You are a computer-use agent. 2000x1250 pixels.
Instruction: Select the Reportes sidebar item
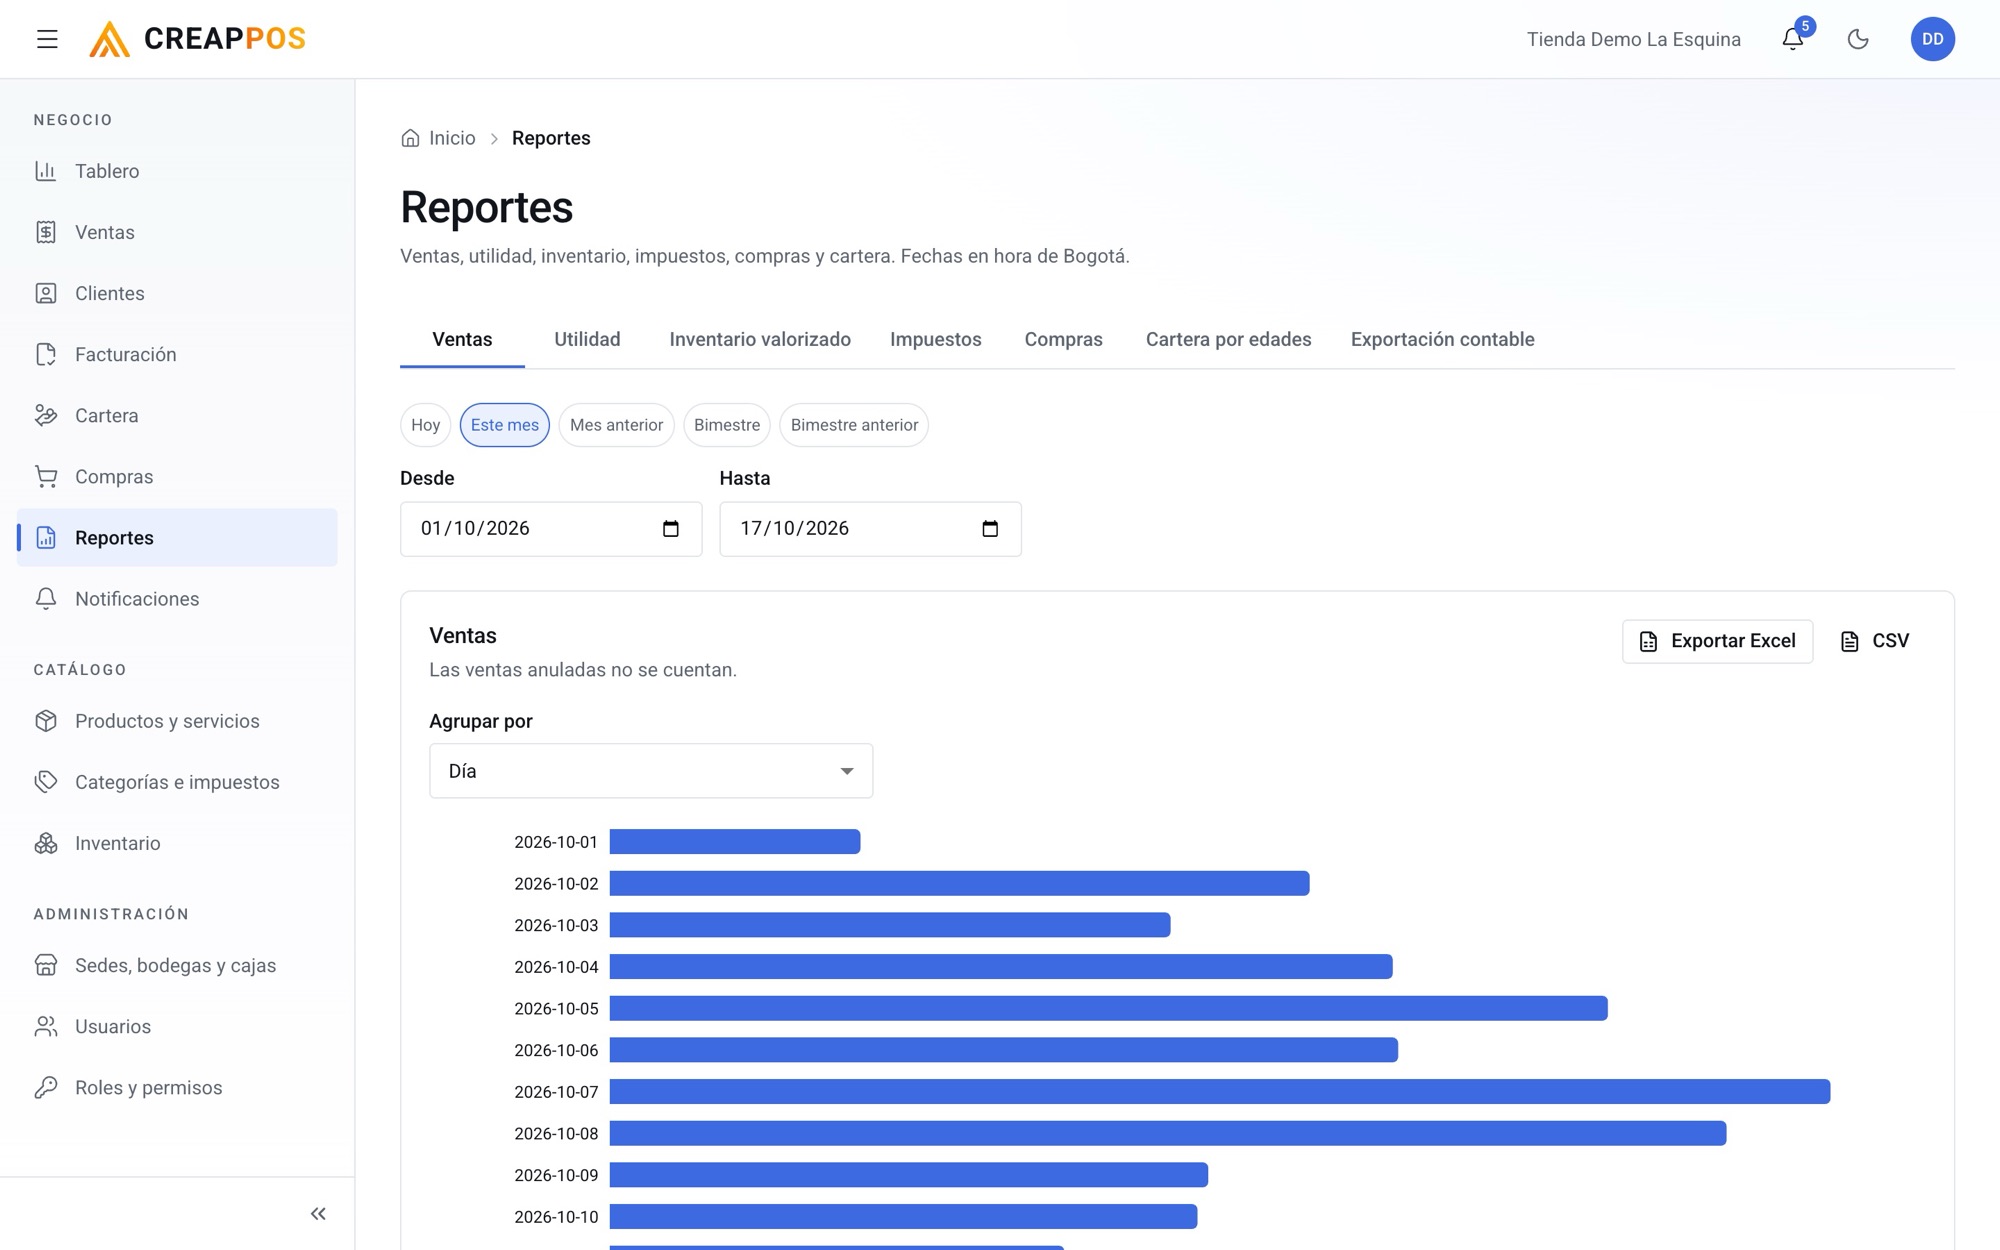pyautogui.click(x=177, y=537)
